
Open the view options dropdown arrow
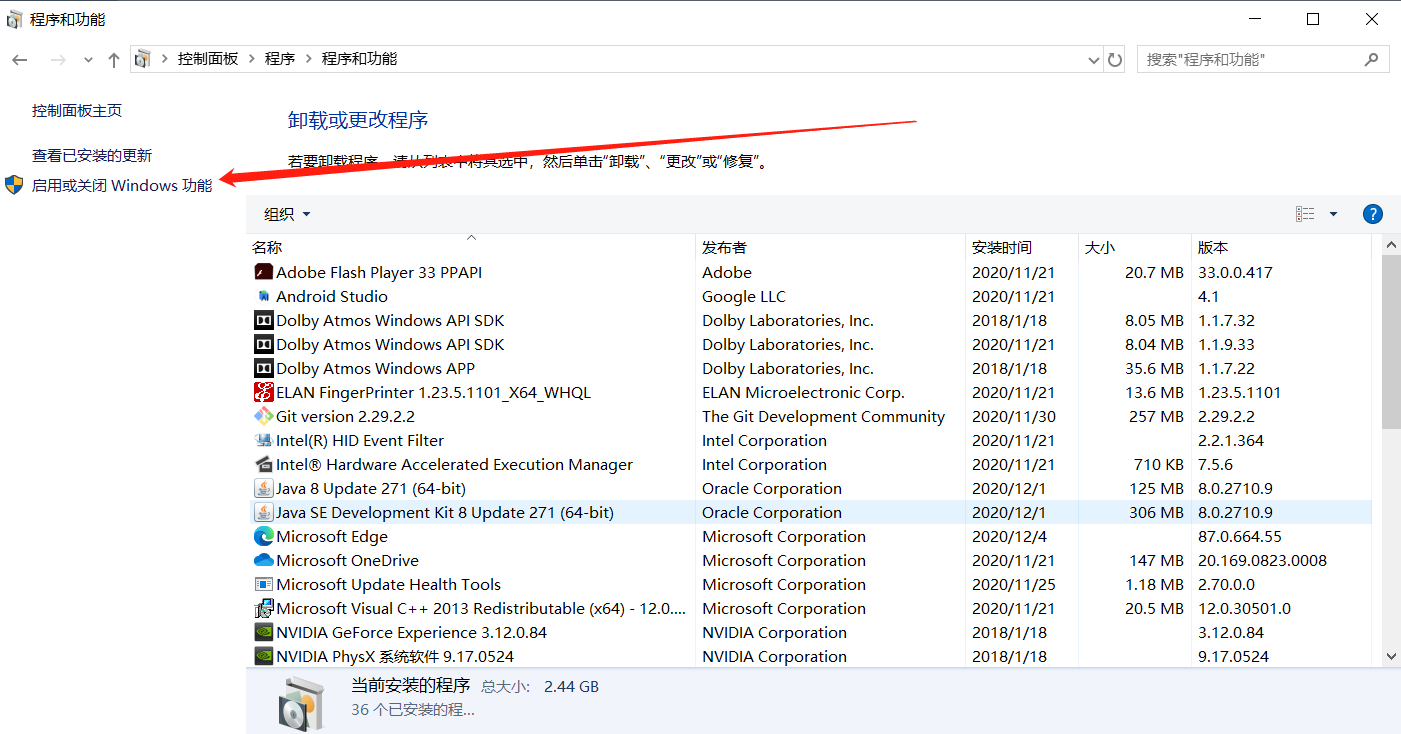(x=1333, y=214)
